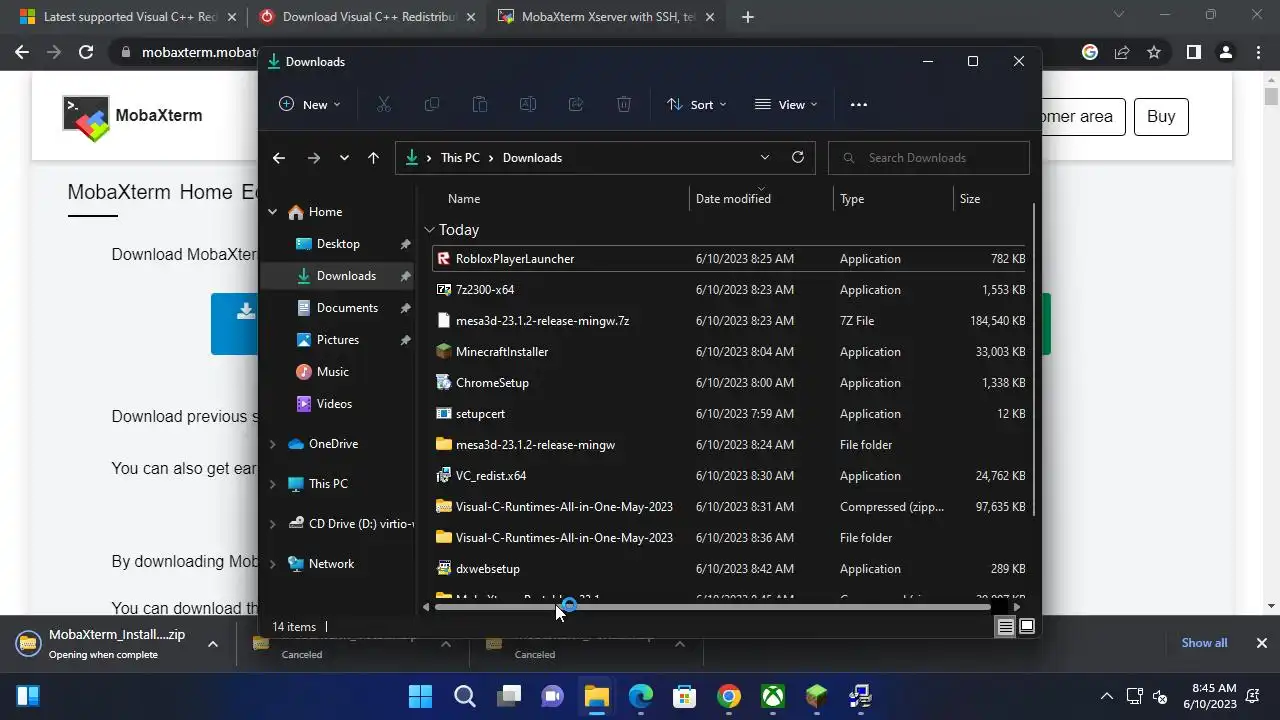
Task: Expand This PC in navigation pane
Action: tap(272, 484)
